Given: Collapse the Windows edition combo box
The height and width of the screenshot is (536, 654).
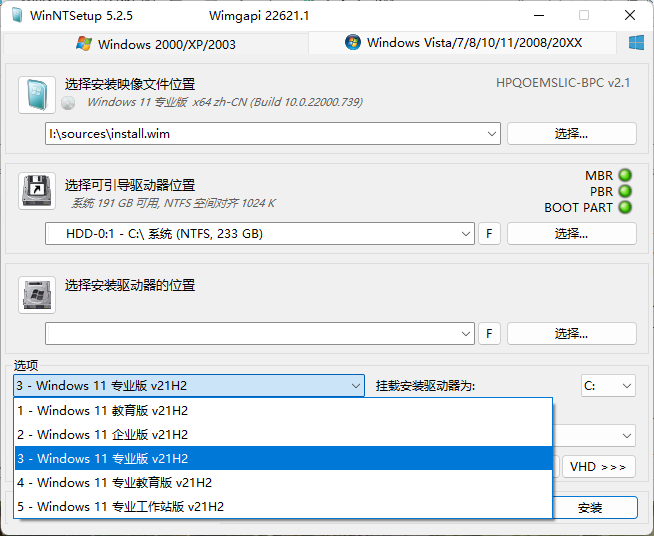Looking at the screenshot, I should click(x=355, y=385).
